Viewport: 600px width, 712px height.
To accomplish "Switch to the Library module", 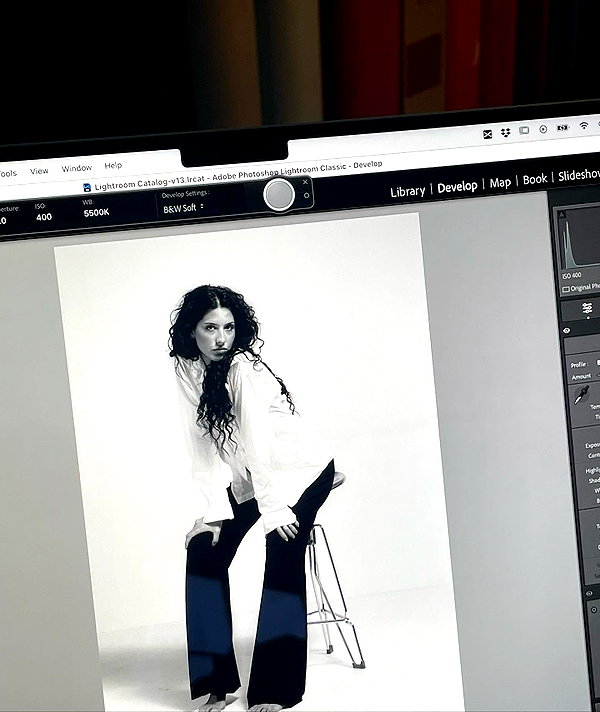I will pos(407,191).
